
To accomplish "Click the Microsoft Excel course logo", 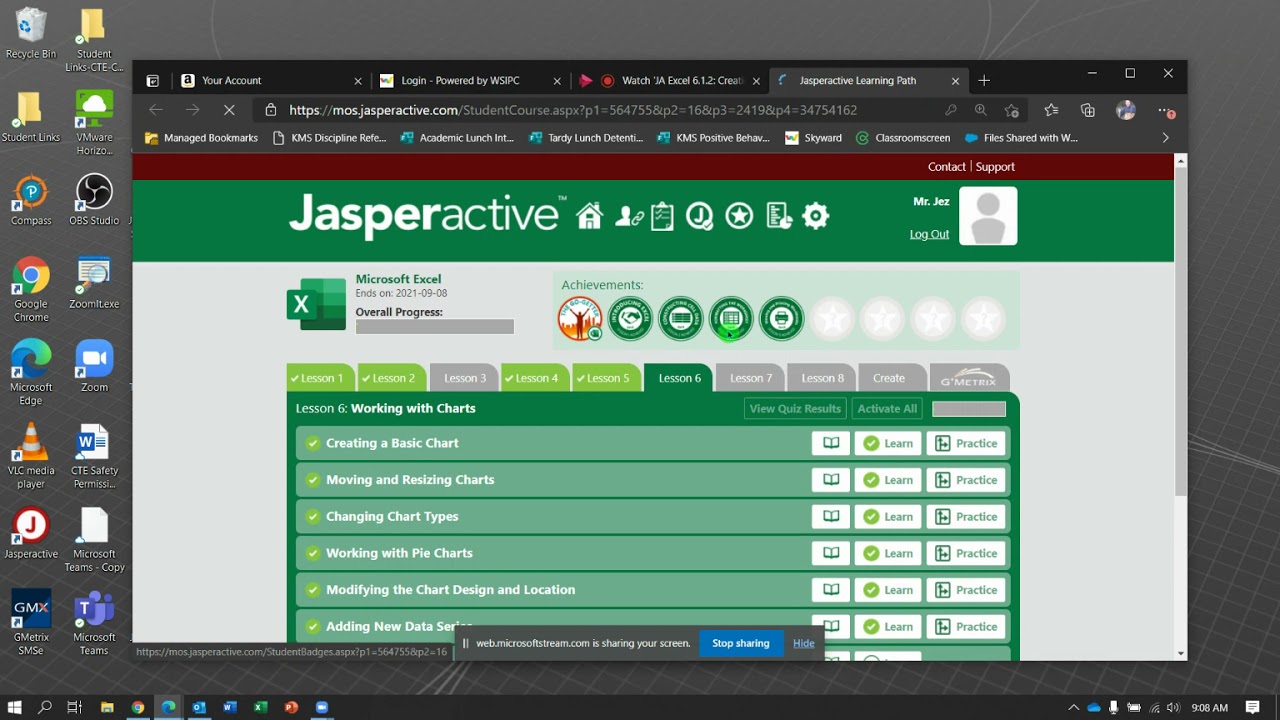I will pyautogui.click(x=316, y=304).
